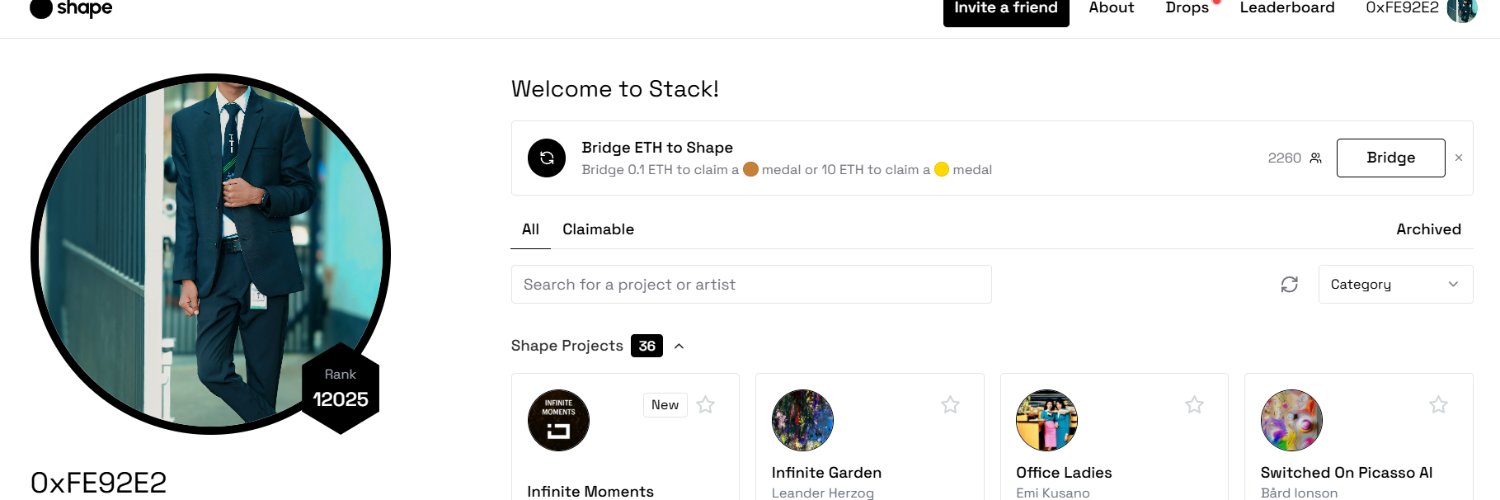Screen dimensions: 1500x500
Task: Click the Shape logo in header
Action: (x=71, y=8)
